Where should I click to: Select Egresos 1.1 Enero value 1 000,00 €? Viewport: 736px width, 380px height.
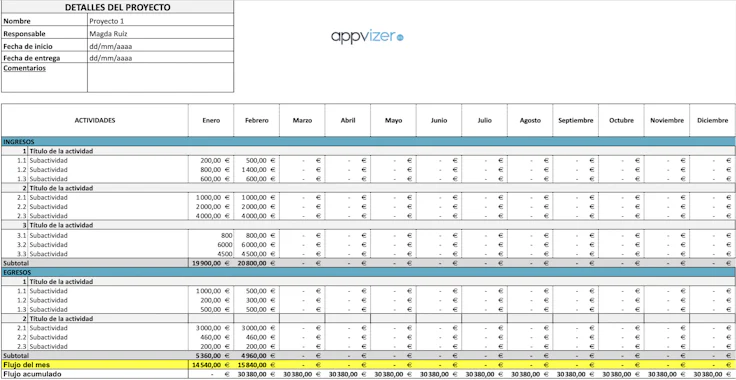point(211,291)
